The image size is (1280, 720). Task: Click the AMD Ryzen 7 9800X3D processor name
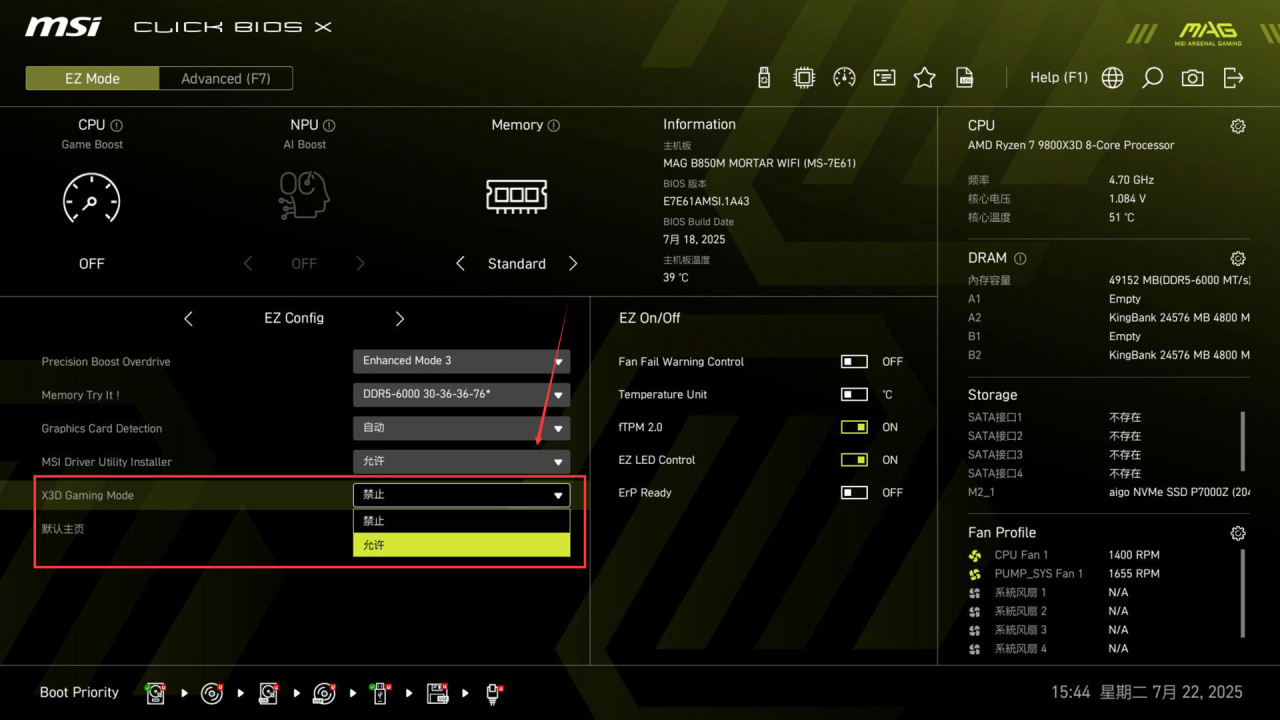1071,145
